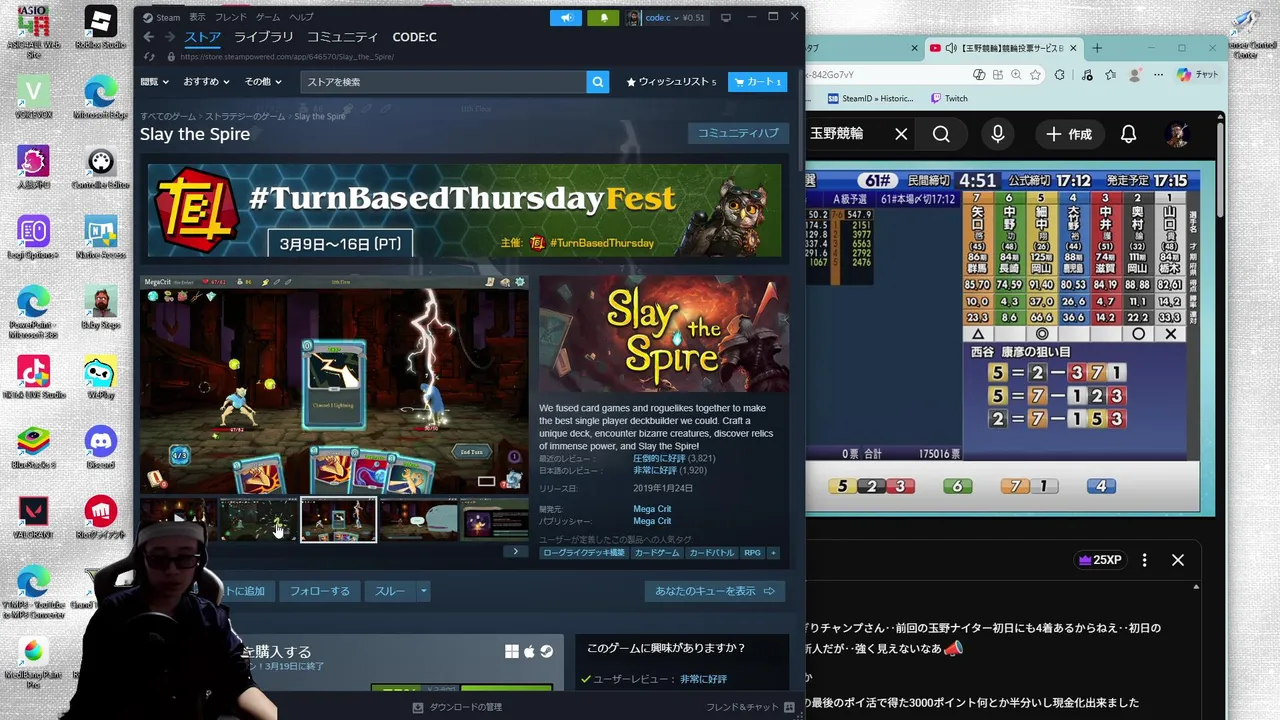1280x720 pixels.
Task: Open Discord desktop shortcut
Action: tap(100, 446)
